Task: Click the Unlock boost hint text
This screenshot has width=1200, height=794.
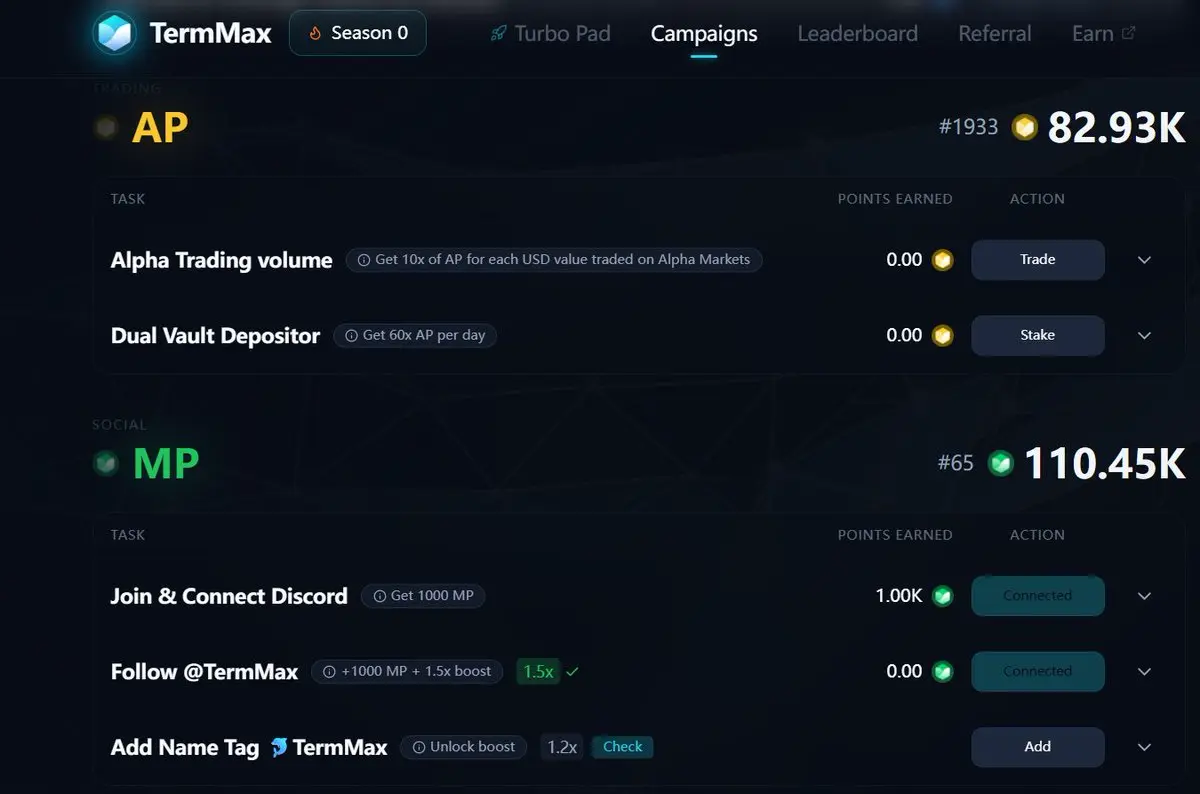Action: pos(472,747)
